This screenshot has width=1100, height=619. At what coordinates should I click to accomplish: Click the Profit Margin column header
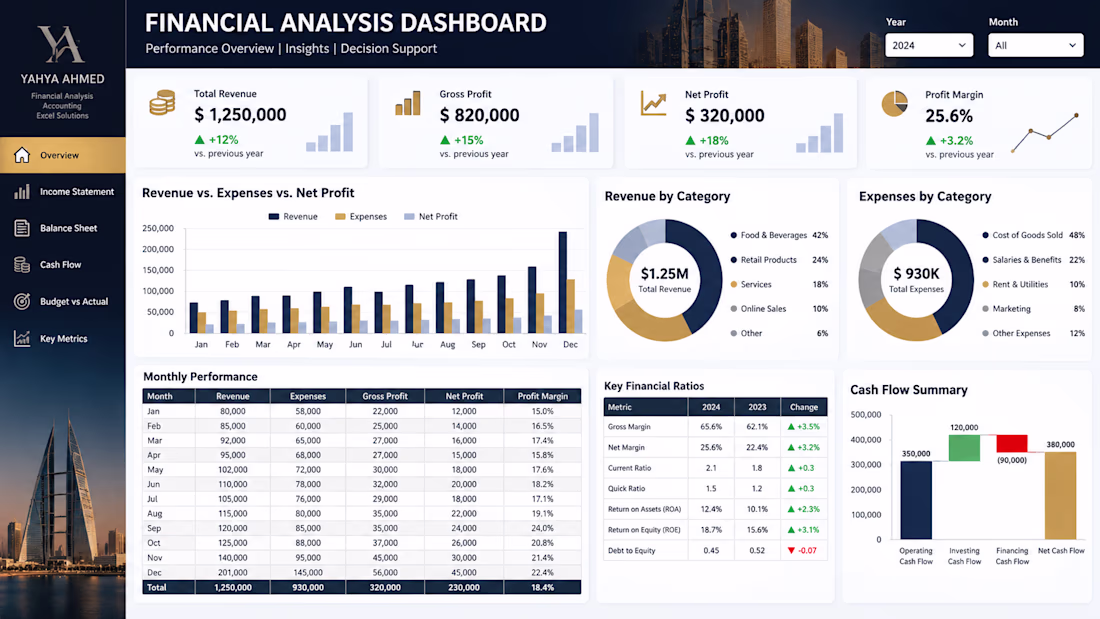tap(542, 396)
